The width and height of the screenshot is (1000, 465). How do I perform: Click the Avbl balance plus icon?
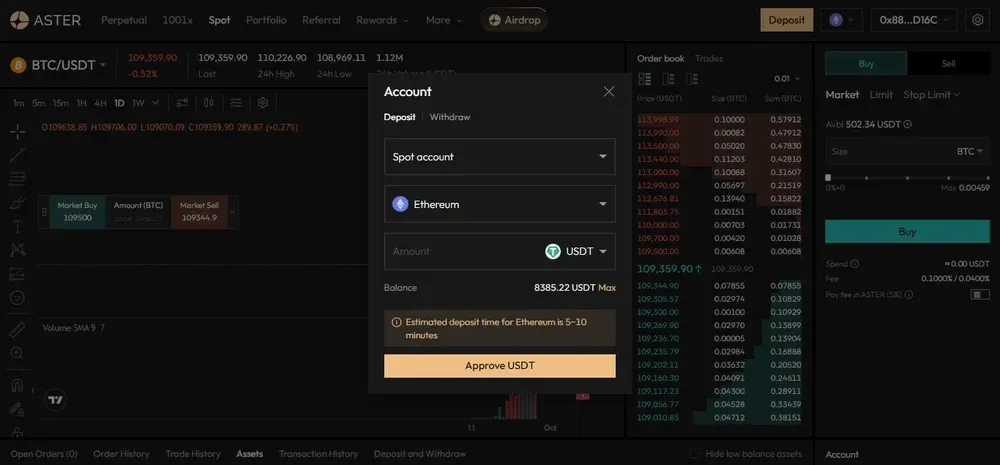(x=908, y=124)
